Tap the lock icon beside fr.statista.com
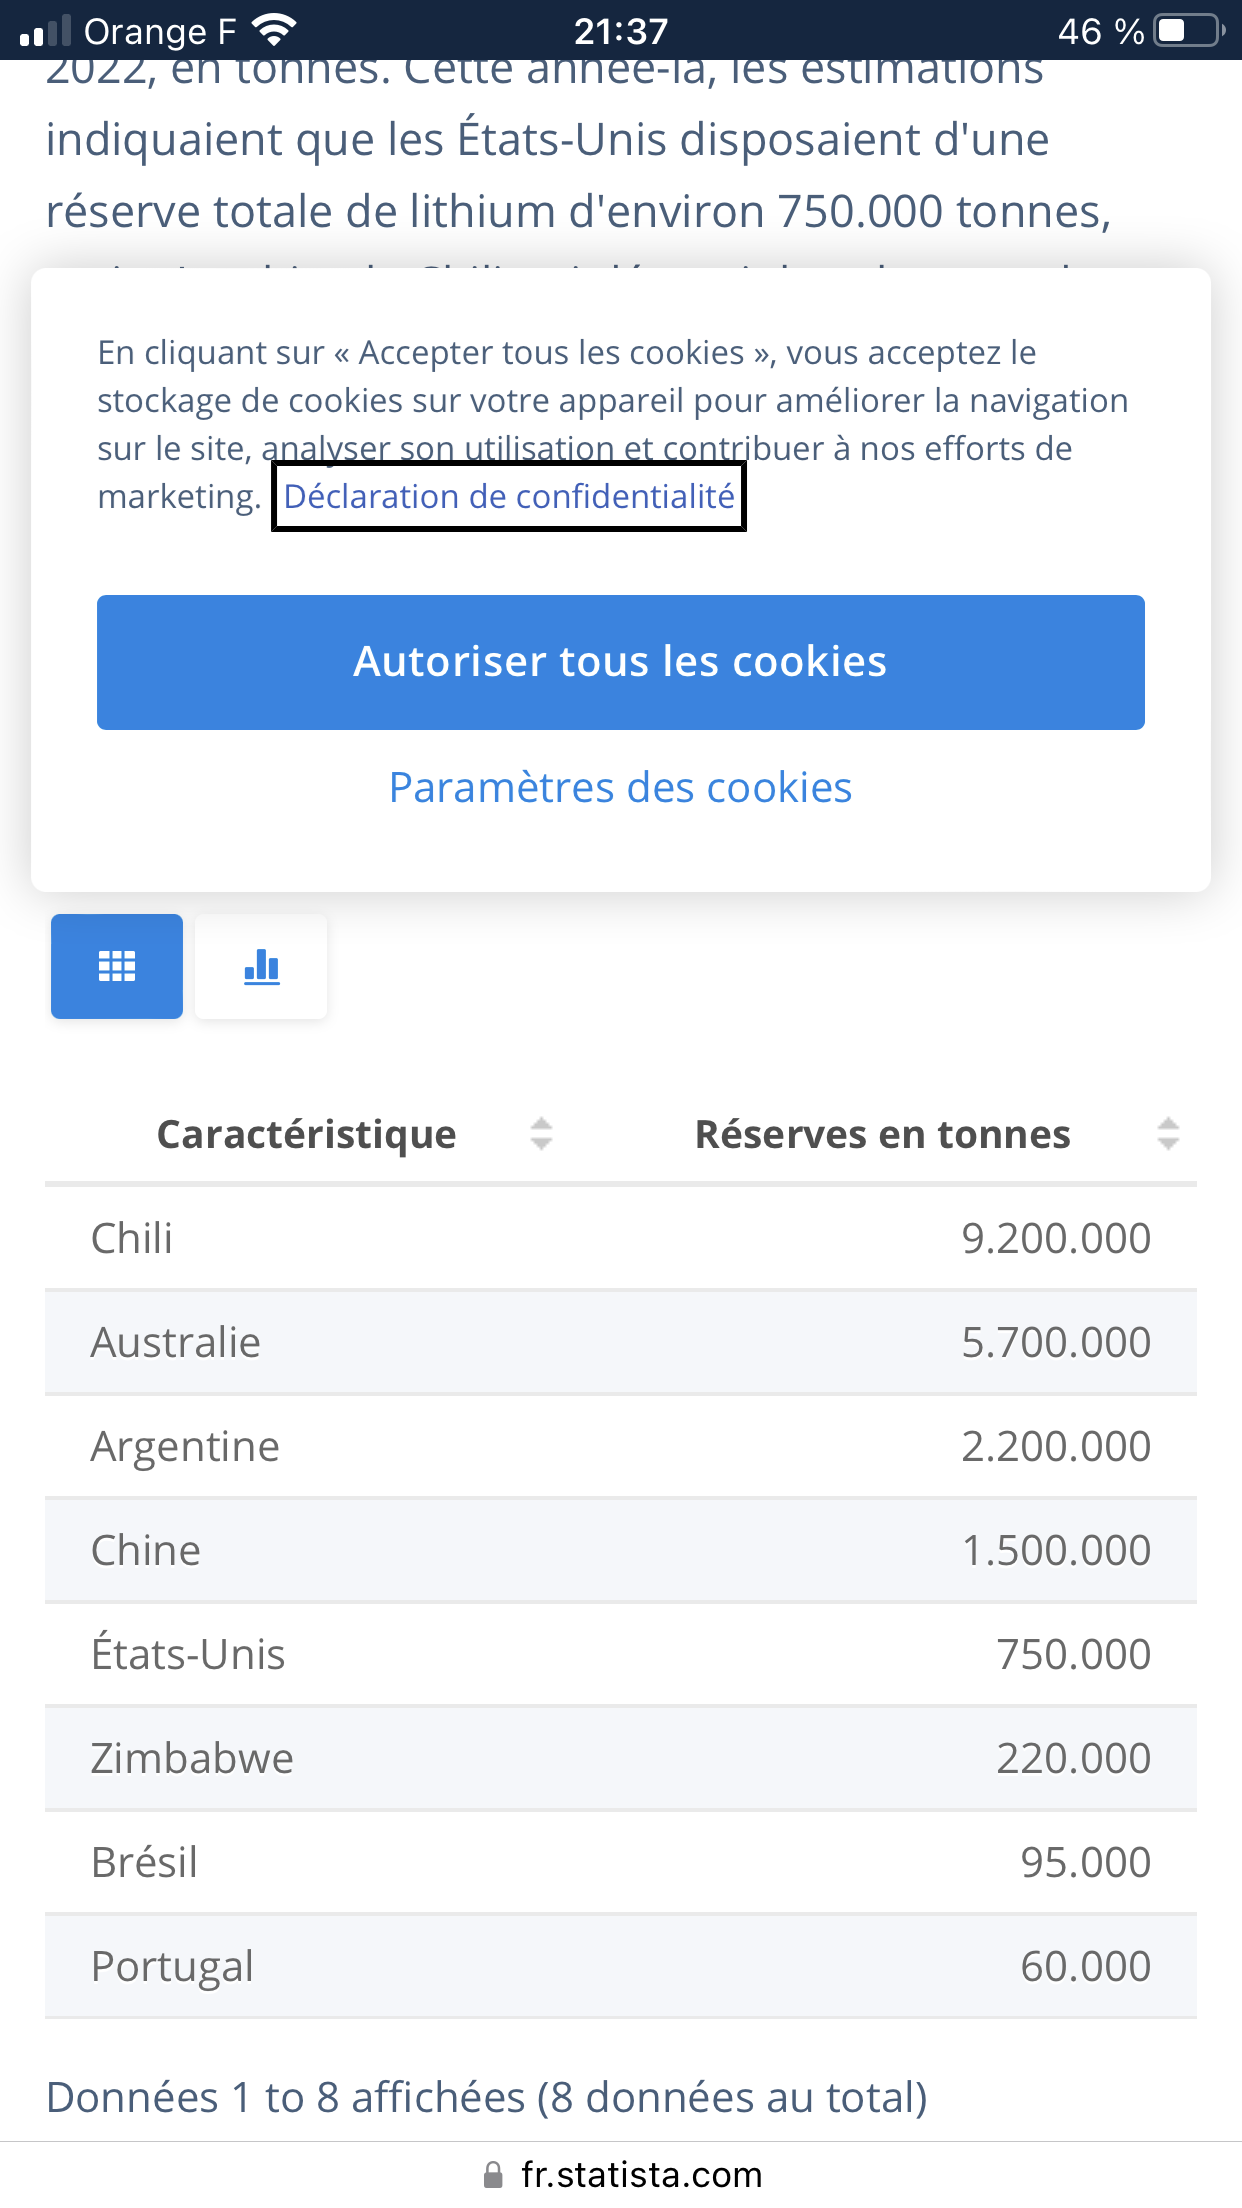The image size is (1242, 2208). (x=492, y=2175)
